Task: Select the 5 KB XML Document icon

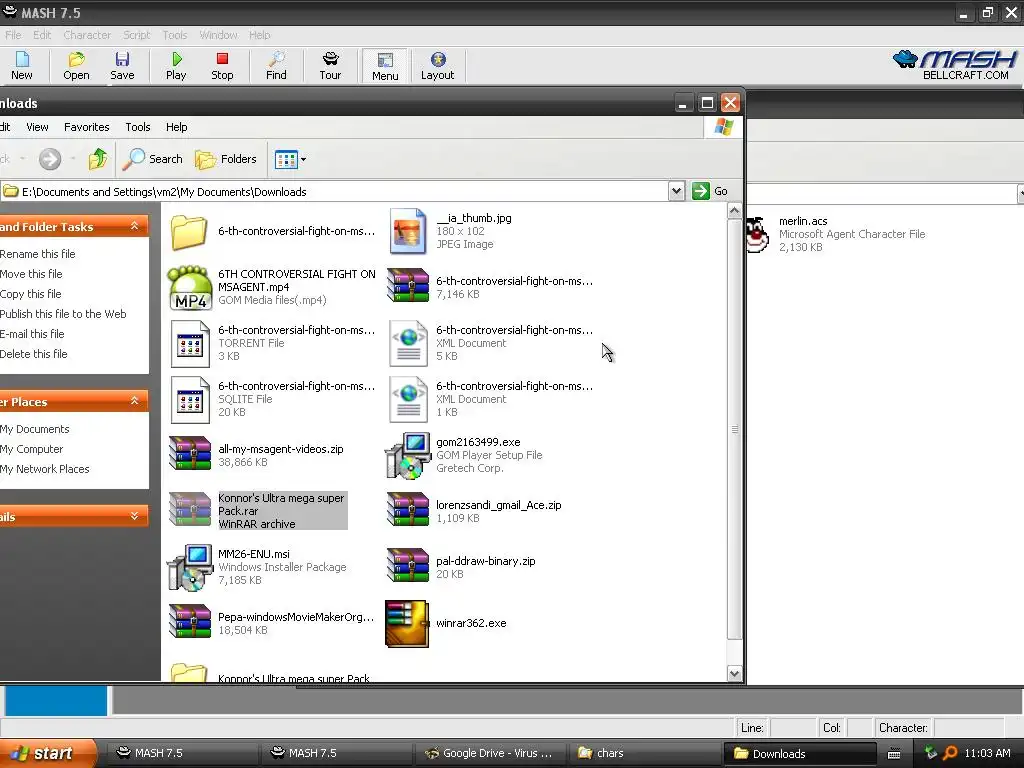Action: click(x=408, y=344)
